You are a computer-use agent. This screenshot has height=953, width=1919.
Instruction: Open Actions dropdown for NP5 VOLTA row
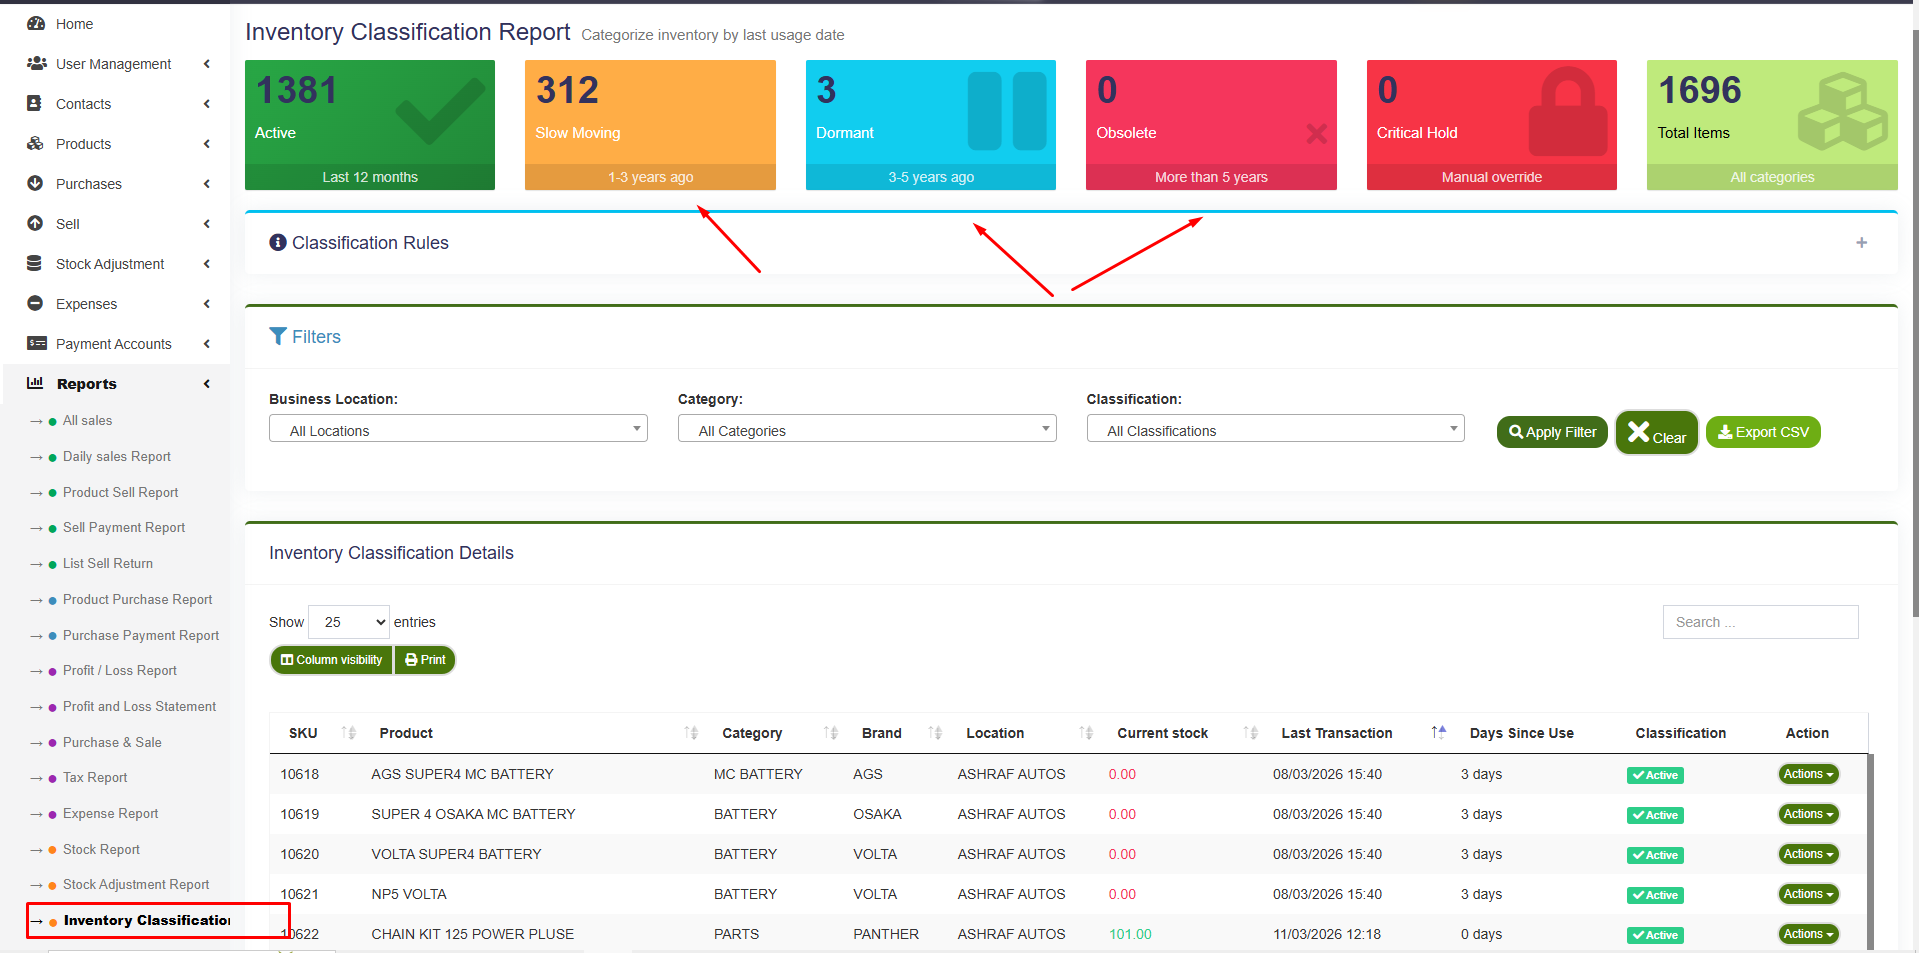[x=1806, y=893]
